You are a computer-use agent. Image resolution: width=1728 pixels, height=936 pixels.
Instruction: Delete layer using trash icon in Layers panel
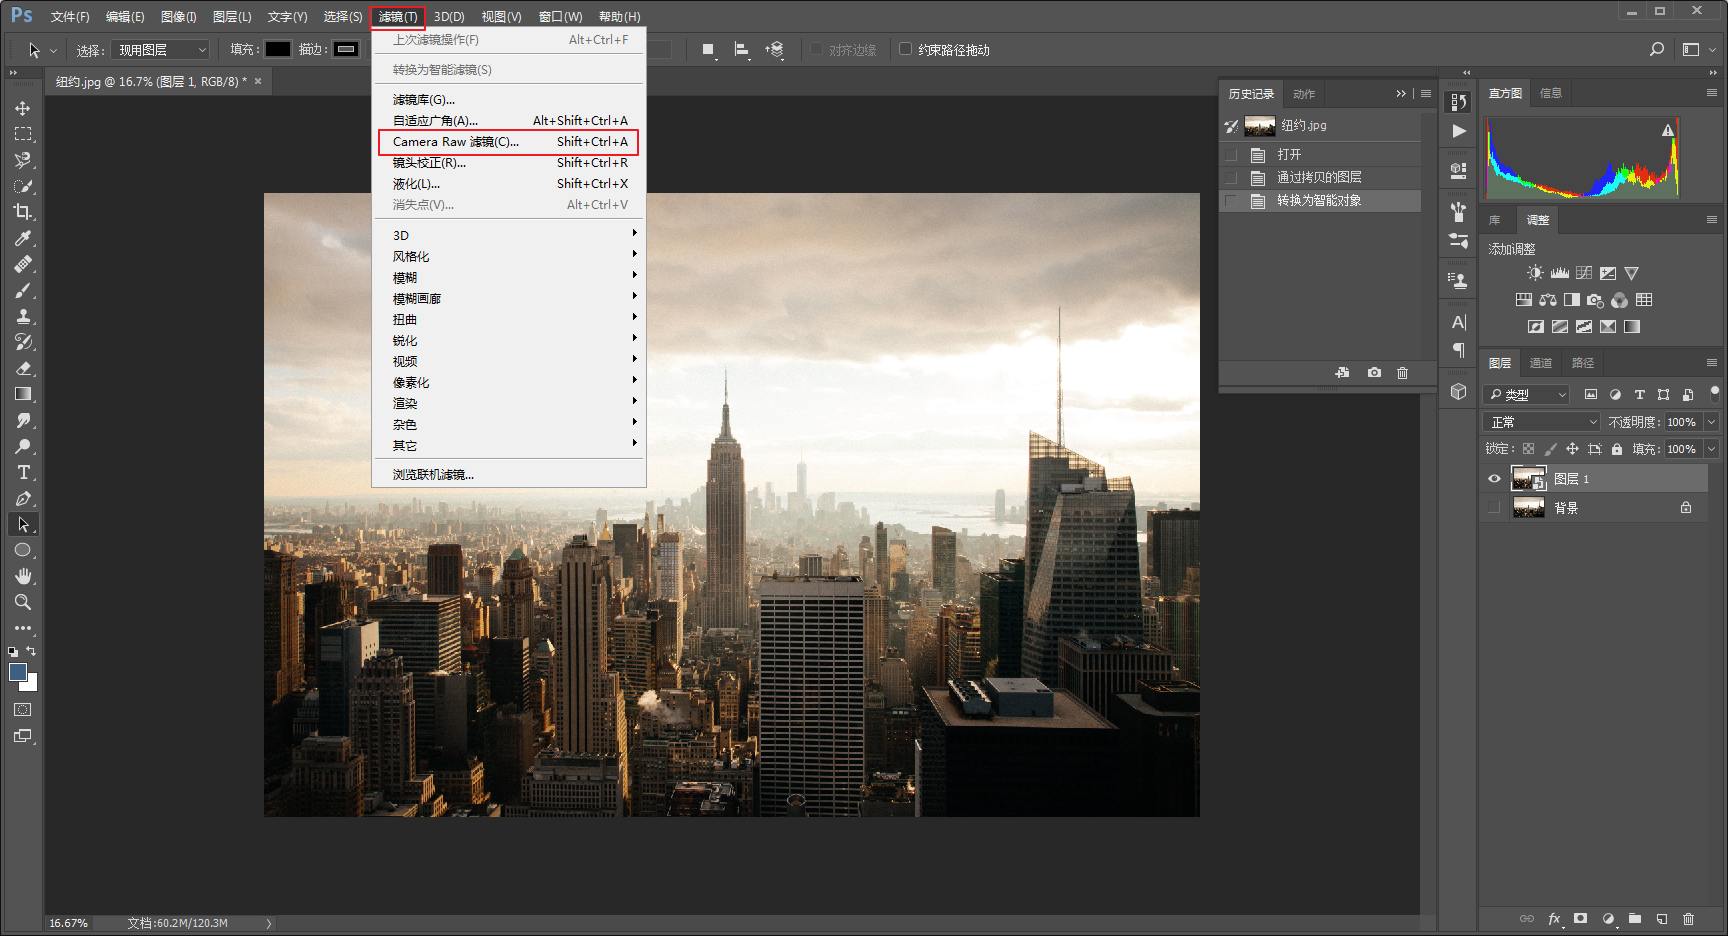[x=1688, y=918]
